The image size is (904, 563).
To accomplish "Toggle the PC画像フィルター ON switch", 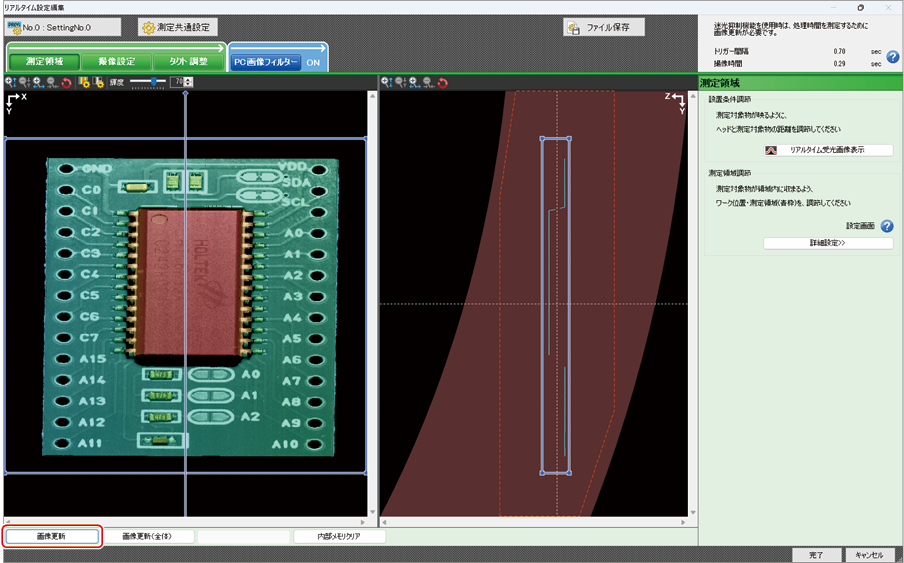I will [x=313, y=62].
